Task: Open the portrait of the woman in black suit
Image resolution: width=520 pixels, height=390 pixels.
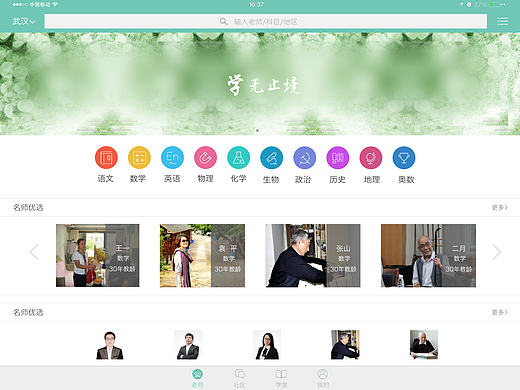Action: pos(267,345)
